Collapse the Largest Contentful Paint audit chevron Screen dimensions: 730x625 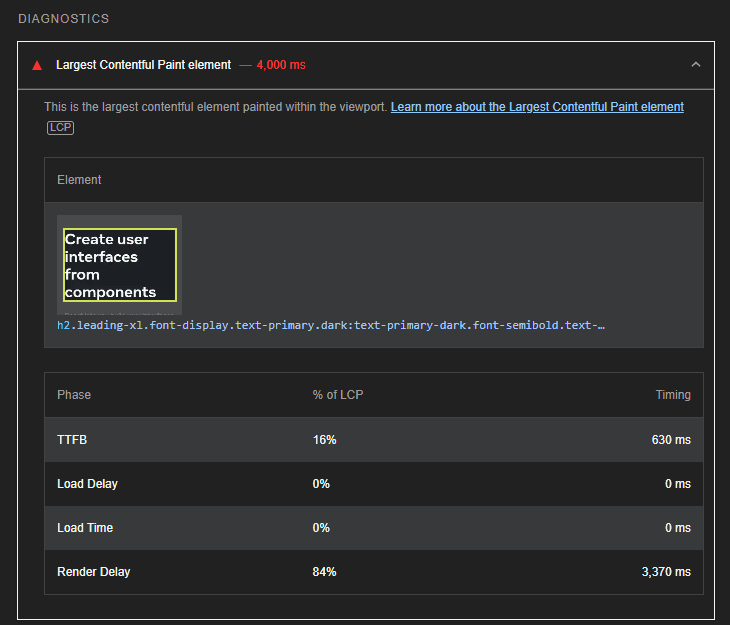point(696,65)
